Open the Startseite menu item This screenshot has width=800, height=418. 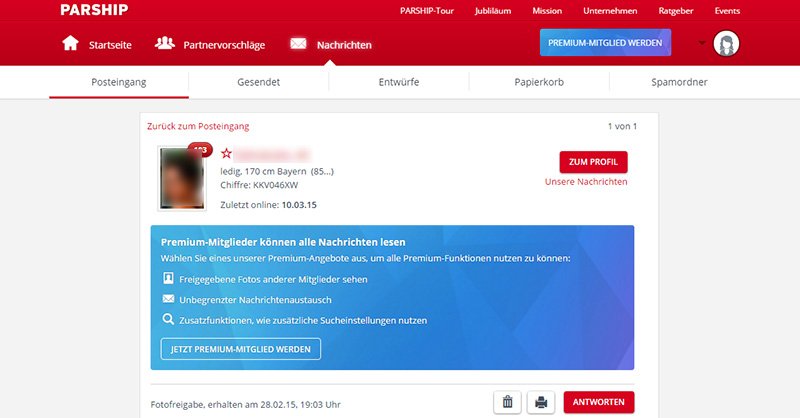pos(110,45)
